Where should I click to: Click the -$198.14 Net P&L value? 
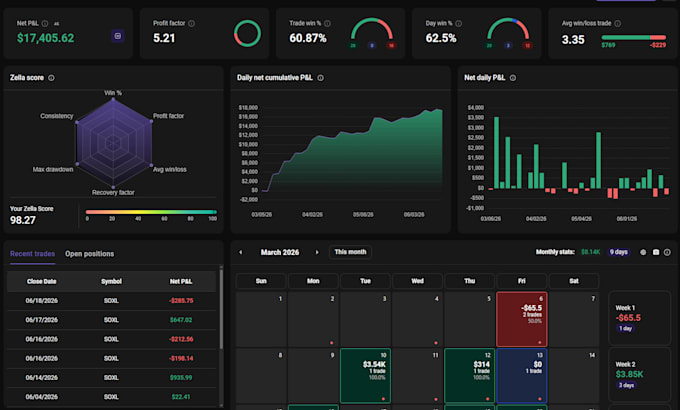coord(181,358)
